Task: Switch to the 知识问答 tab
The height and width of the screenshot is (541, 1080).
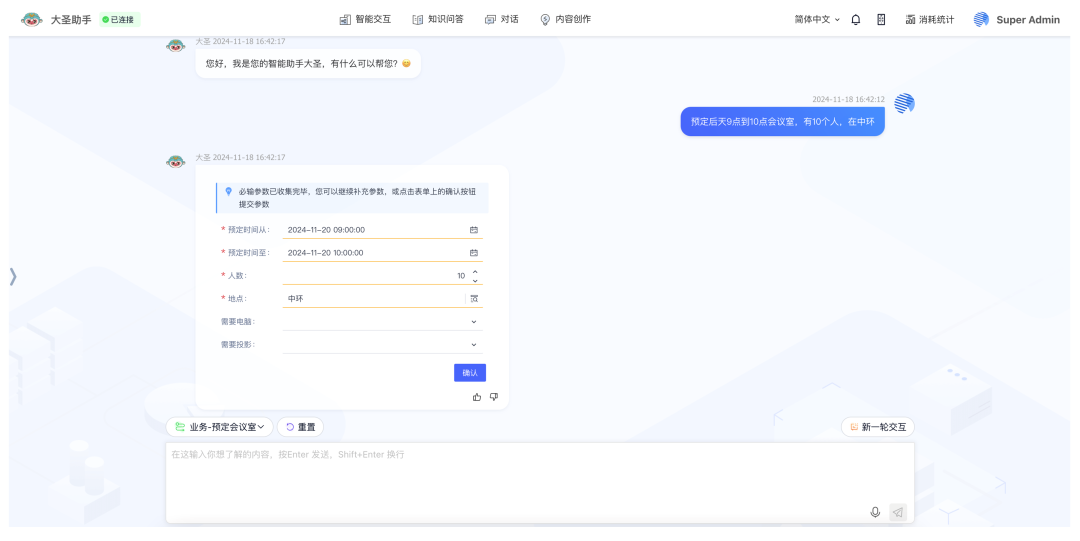Action: coord(438,19)
